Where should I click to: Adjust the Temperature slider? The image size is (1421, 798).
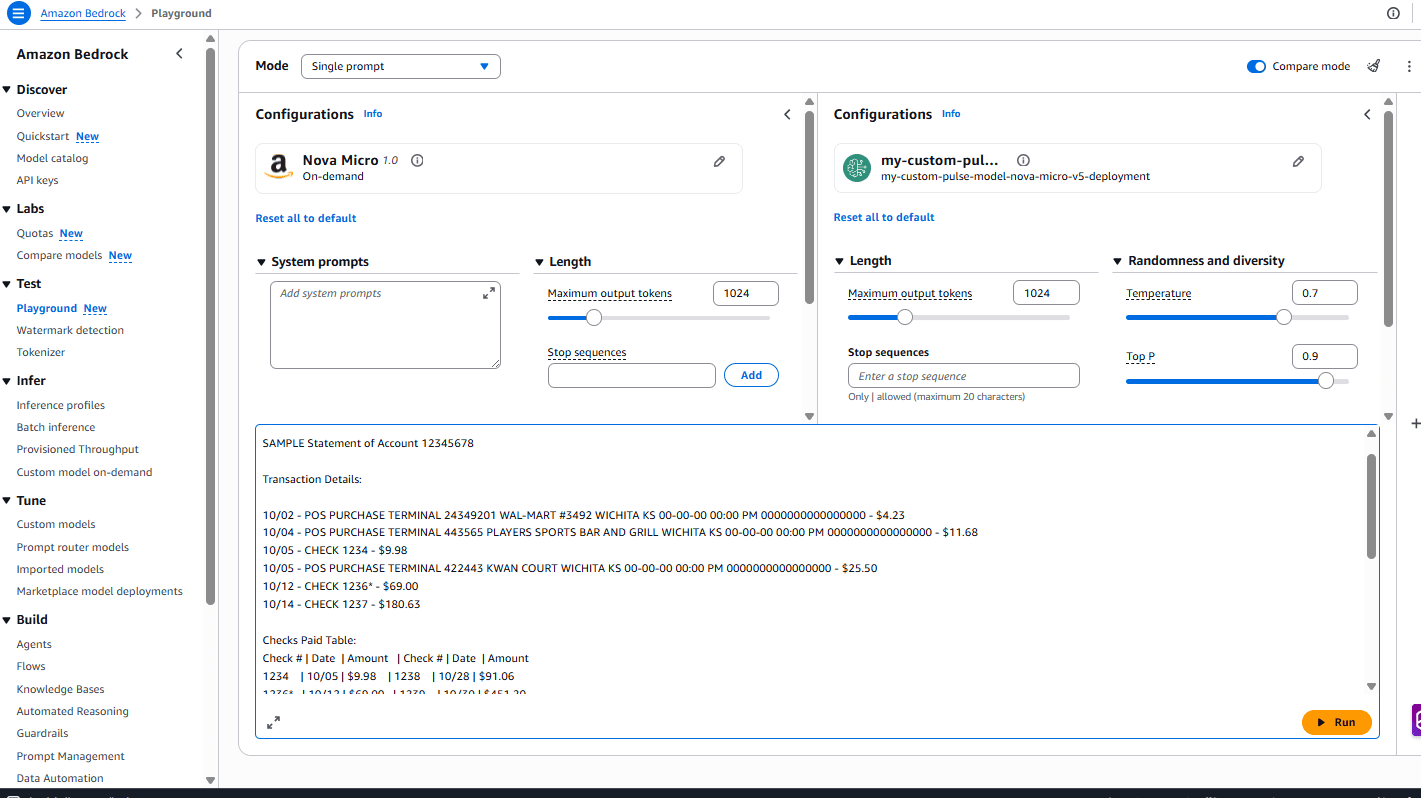click(1284, 317)
